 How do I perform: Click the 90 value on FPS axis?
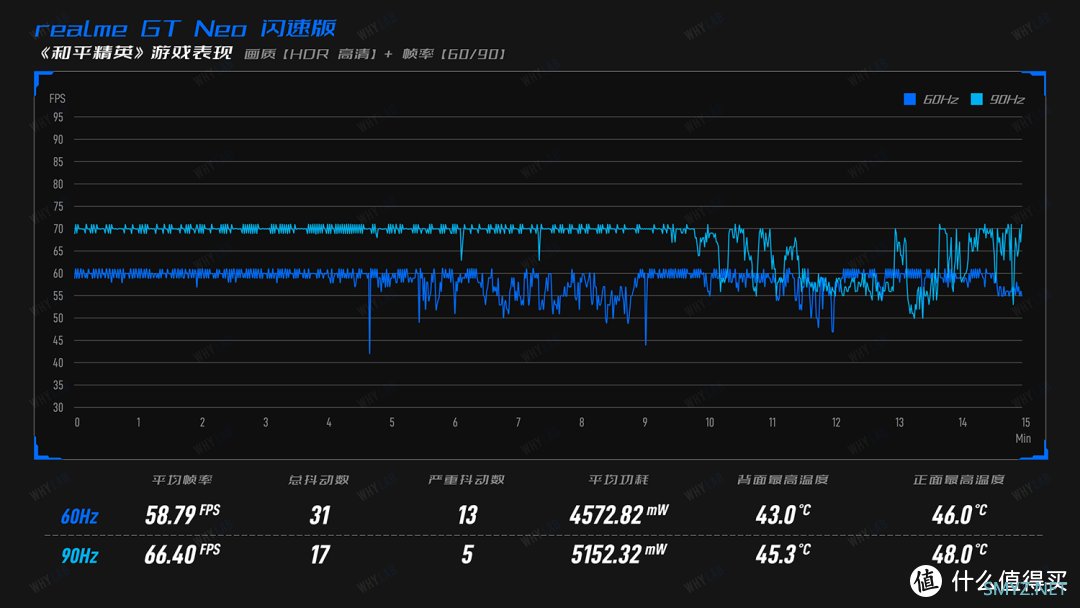pos(58,140)
